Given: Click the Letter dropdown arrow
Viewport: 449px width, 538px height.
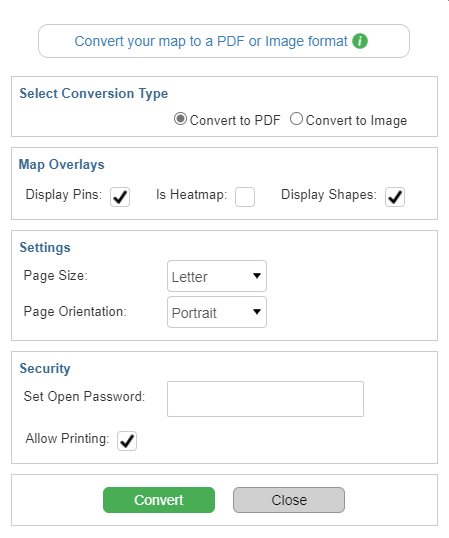Looking at the screenshot, I should 257,276.
